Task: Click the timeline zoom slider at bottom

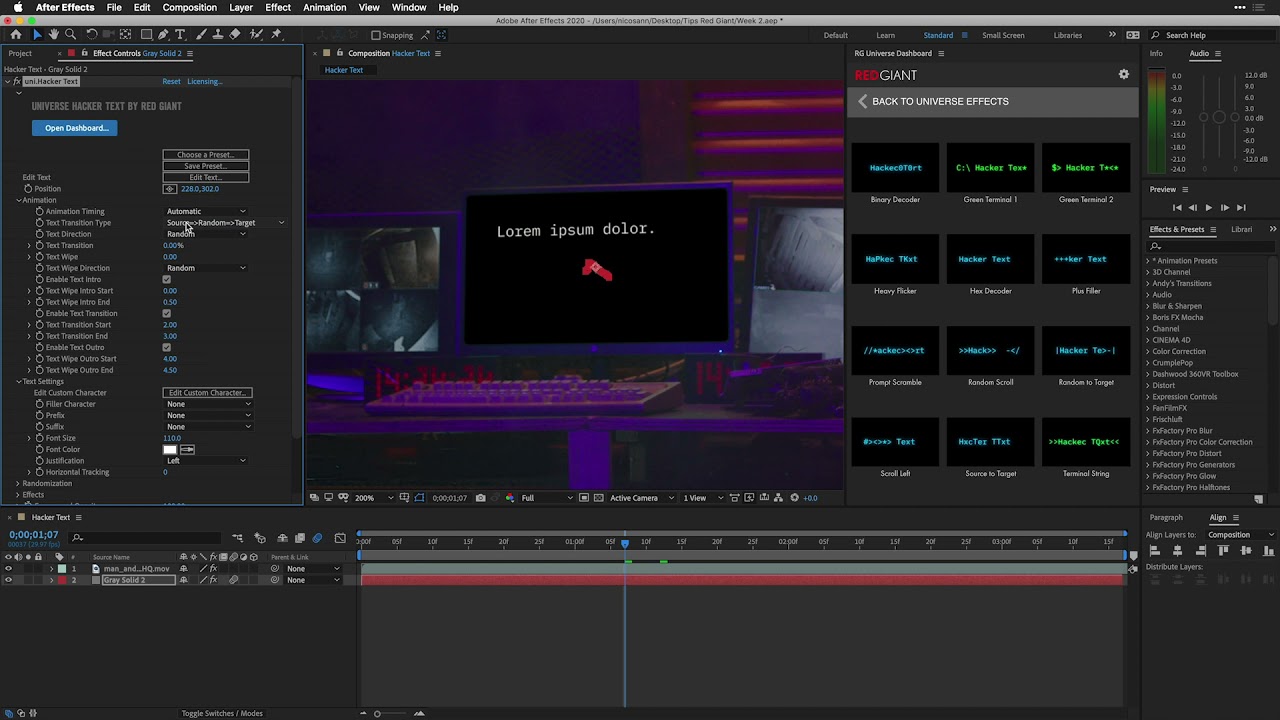Action: tap(391, 713)
